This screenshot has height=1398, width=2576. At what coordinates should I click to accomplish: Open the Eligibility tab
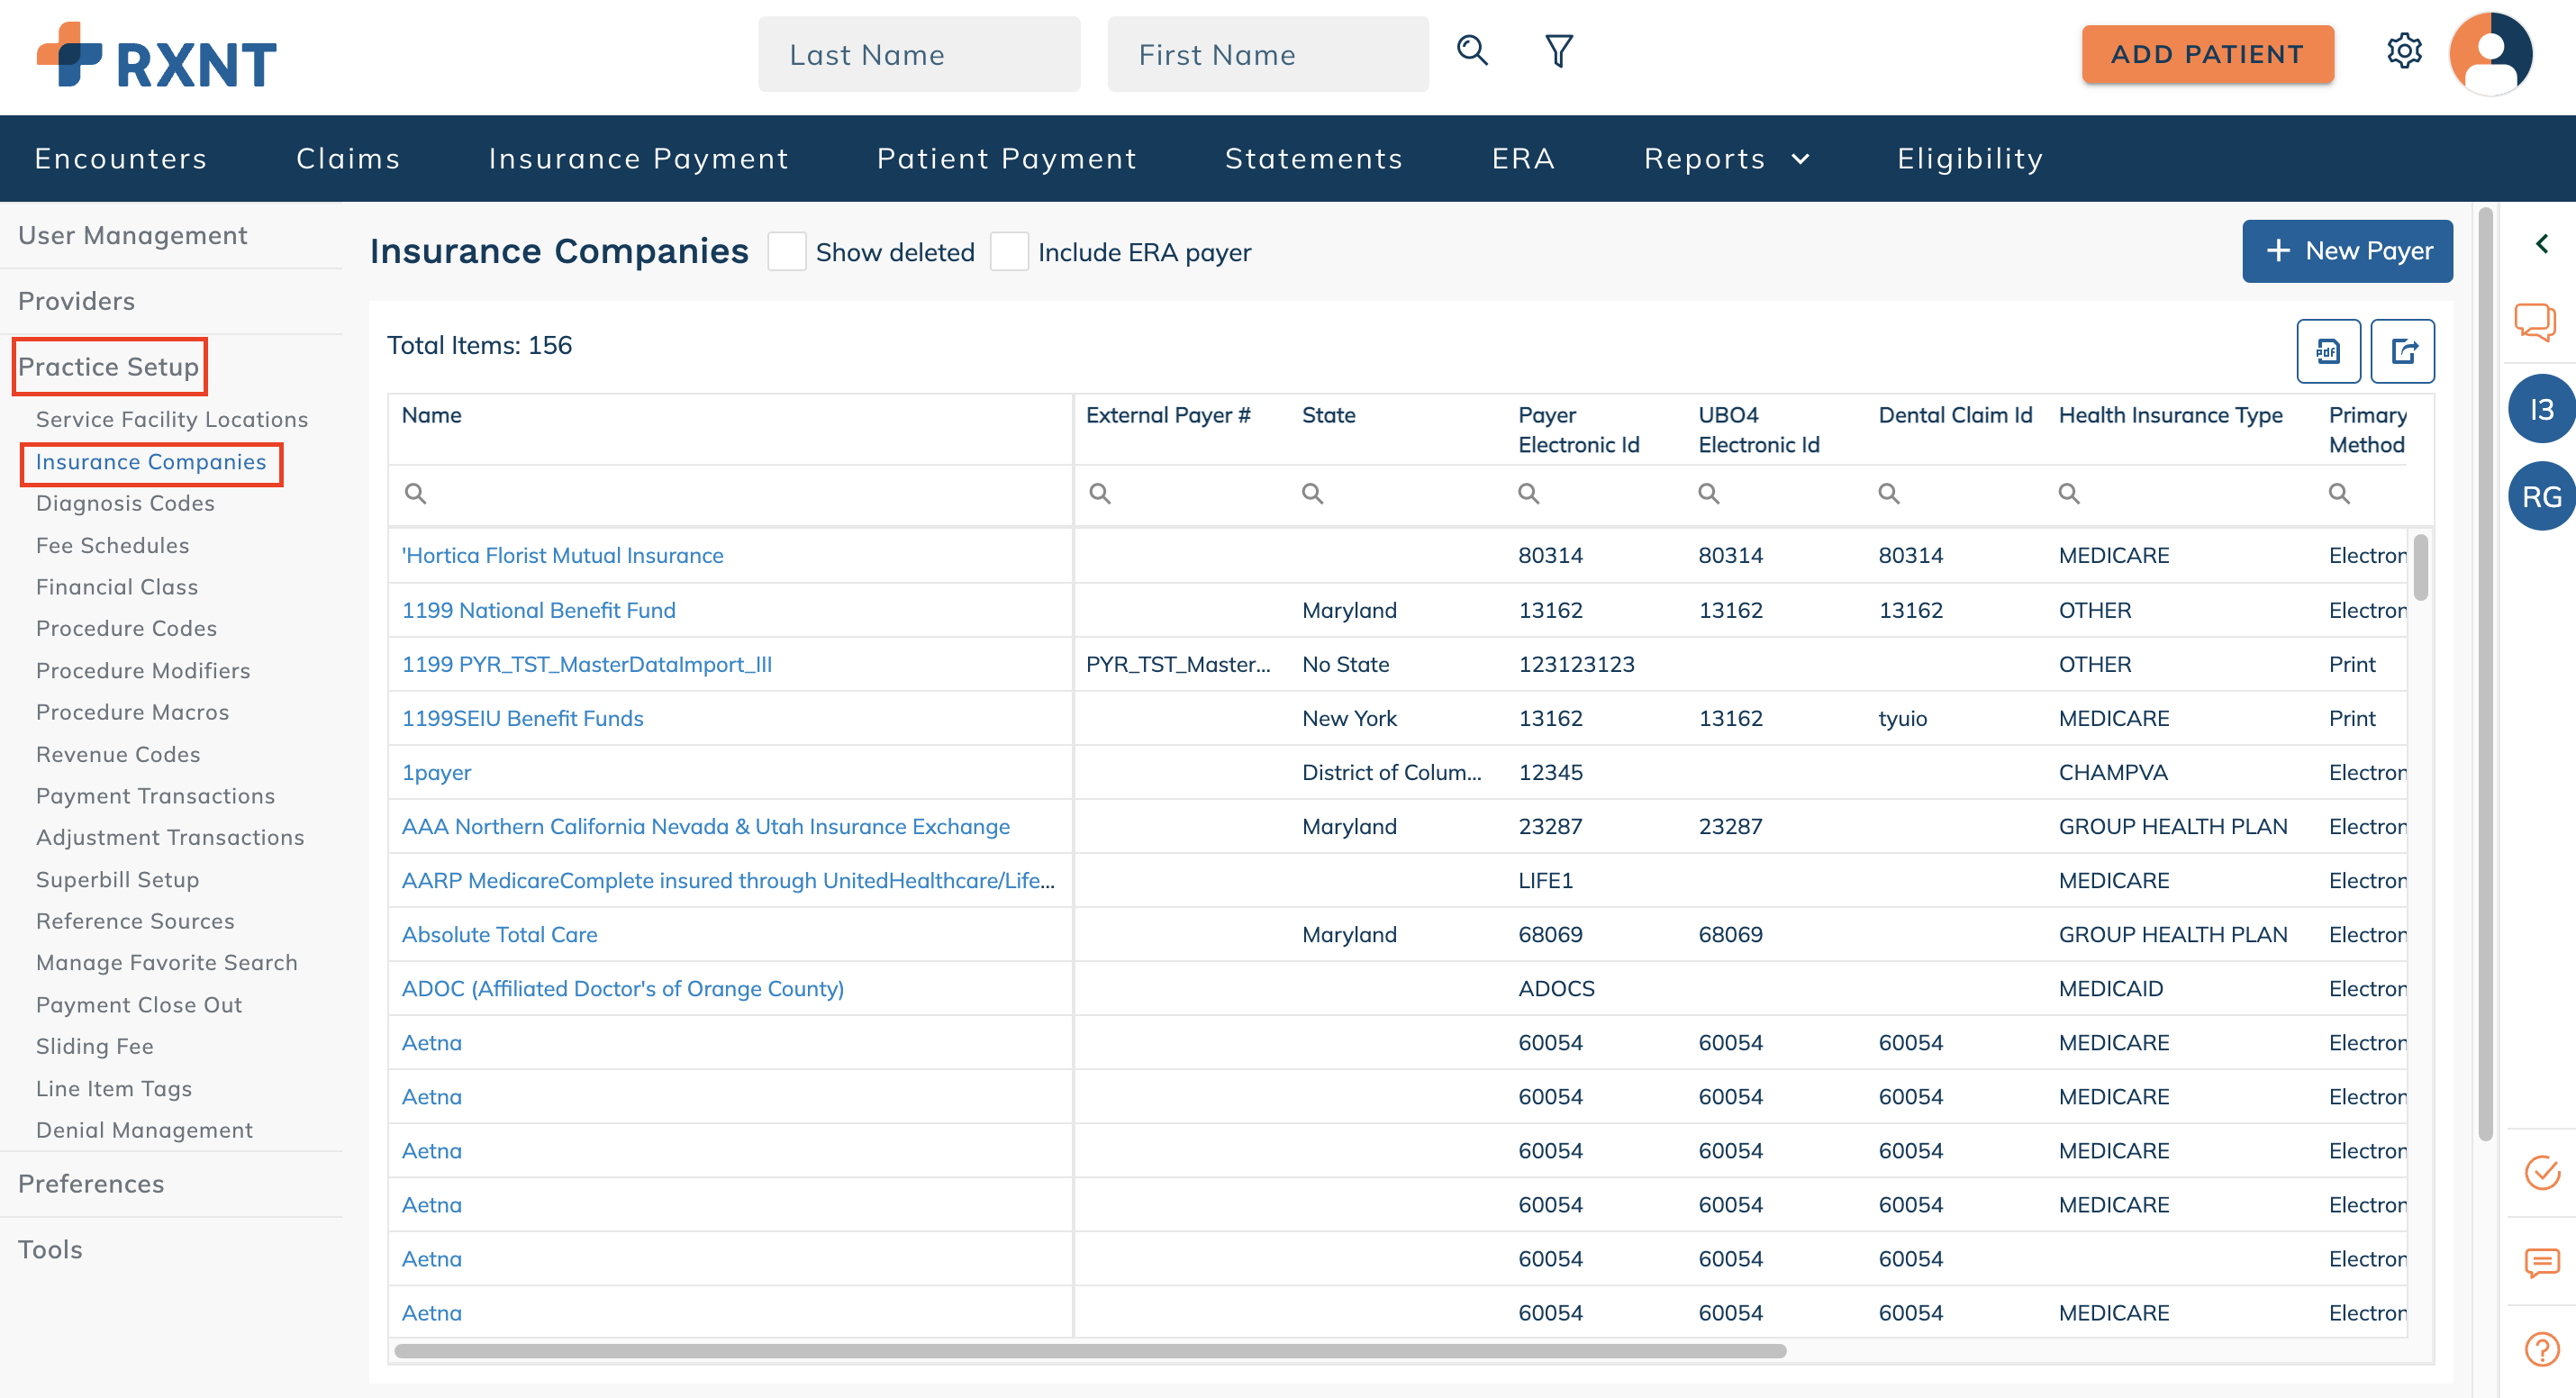point(1970,158)
